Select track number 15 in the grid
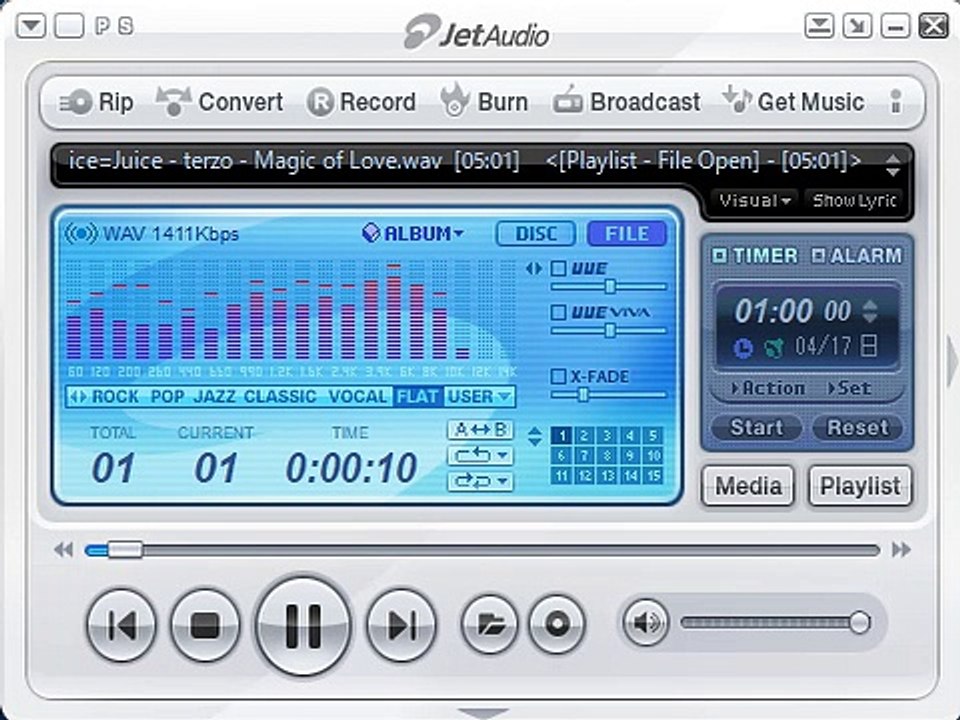 coord(653,476)
